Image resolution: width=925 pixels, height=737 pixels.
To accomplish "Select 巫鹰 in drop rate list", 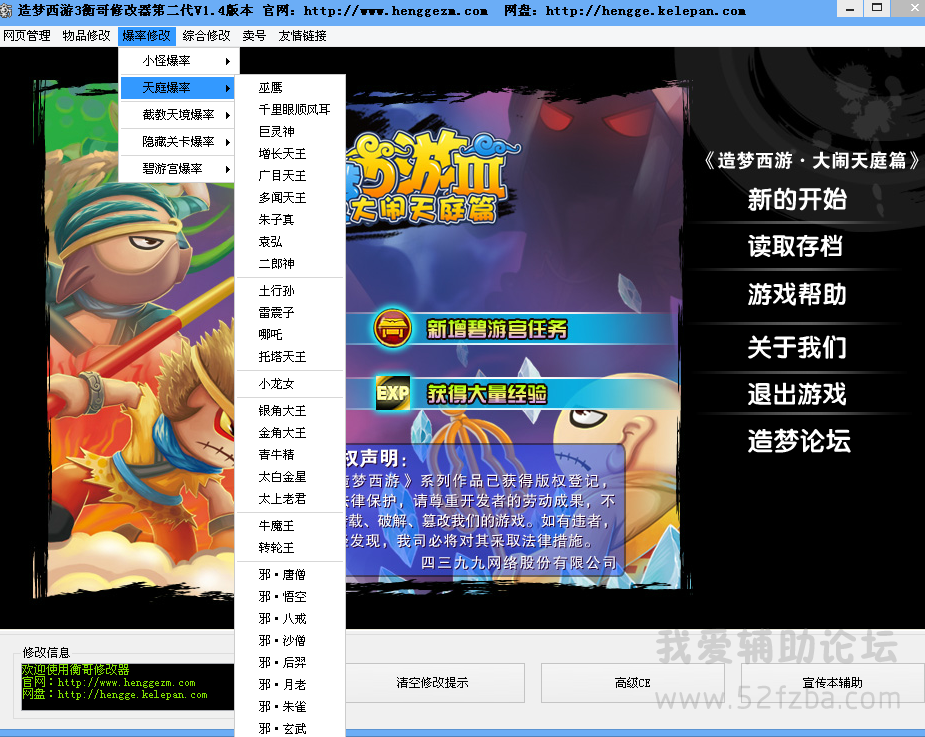I will [x=290, y=88].
